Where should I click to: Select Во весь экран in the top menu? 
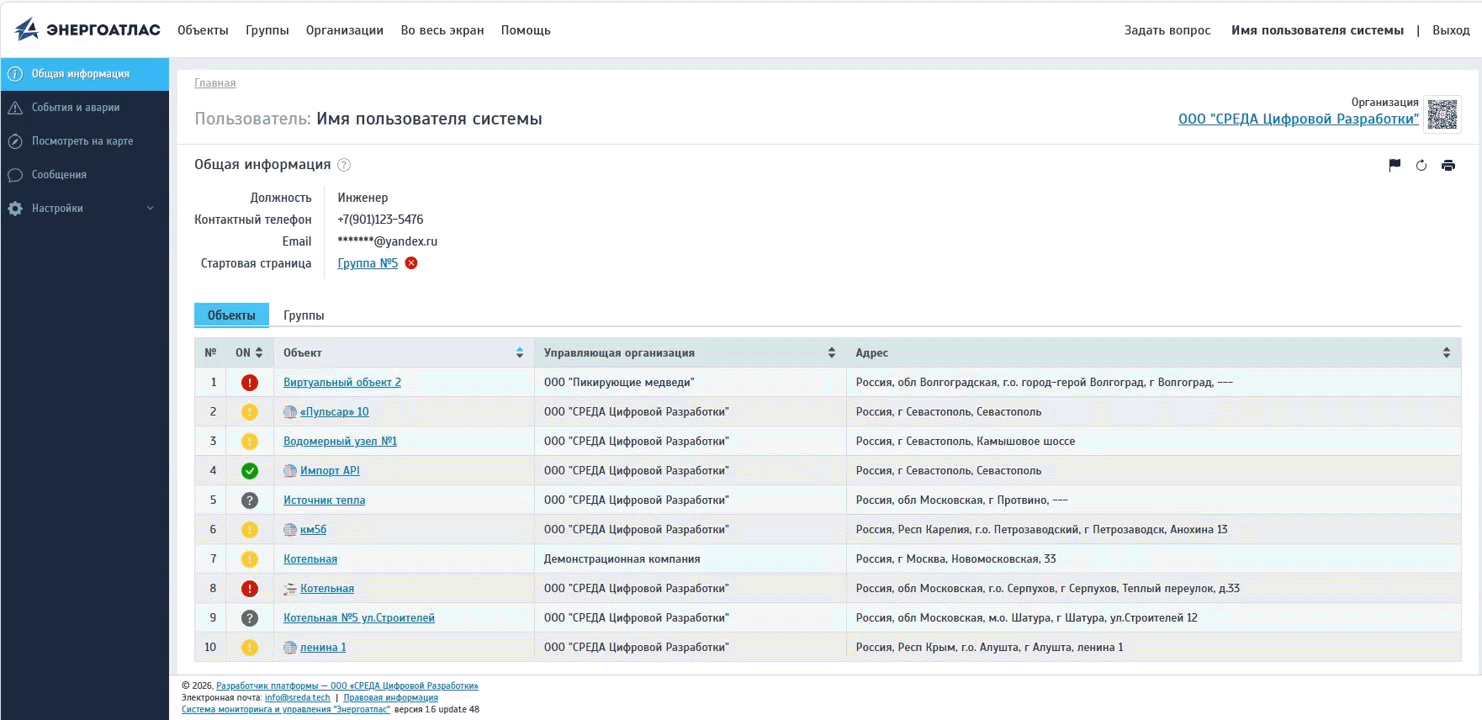tap(442, 30)
